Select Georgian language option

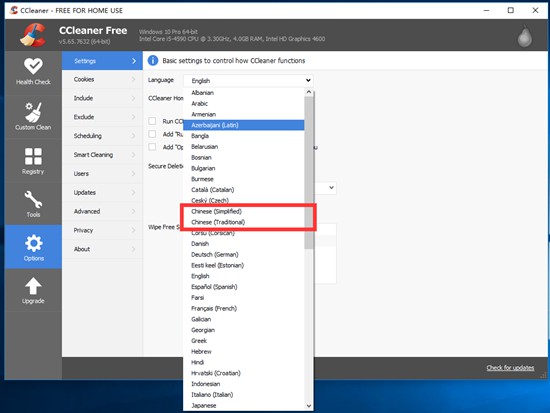point(243,330)
